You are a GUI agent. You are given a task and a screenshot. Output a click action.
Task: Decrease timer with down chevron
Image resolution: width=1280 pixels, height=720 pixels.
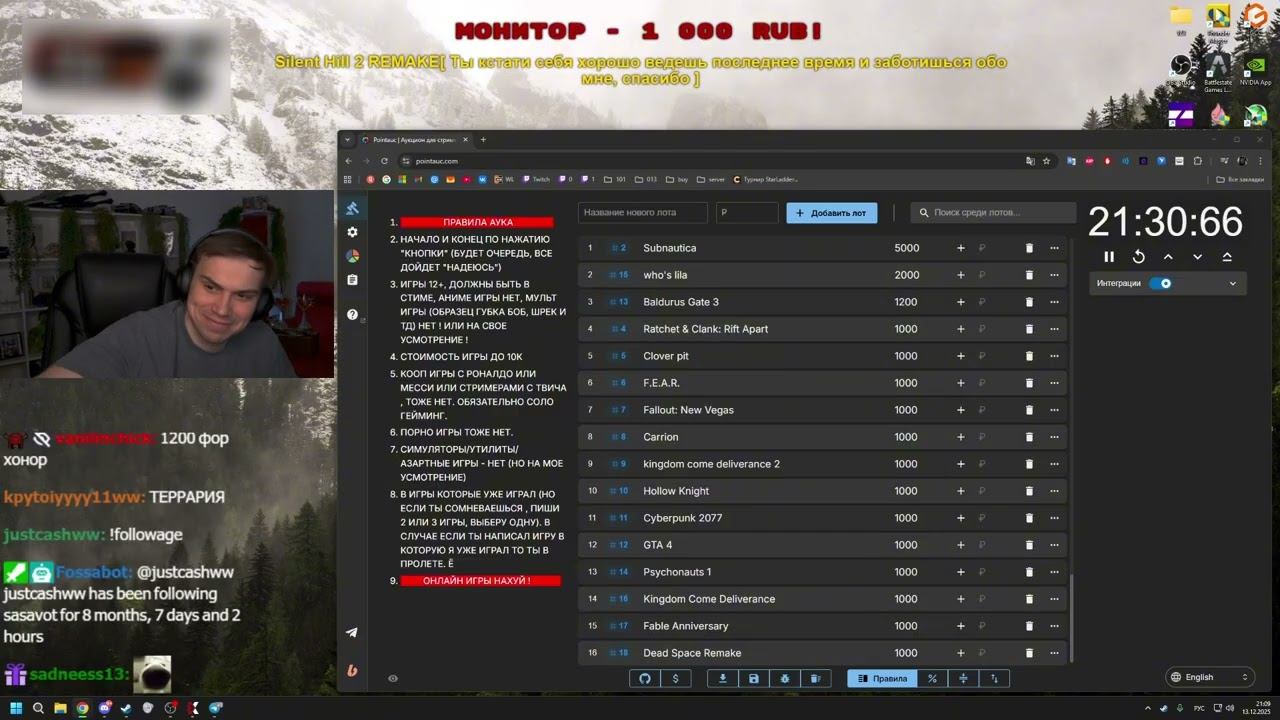(1197, 257)
